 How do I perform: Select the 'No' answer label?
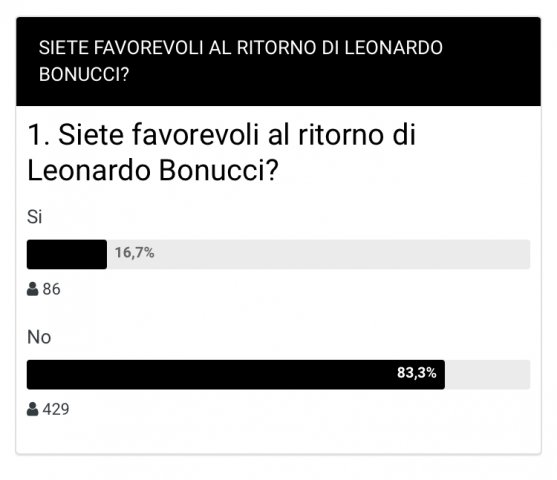tap(39, 337)
